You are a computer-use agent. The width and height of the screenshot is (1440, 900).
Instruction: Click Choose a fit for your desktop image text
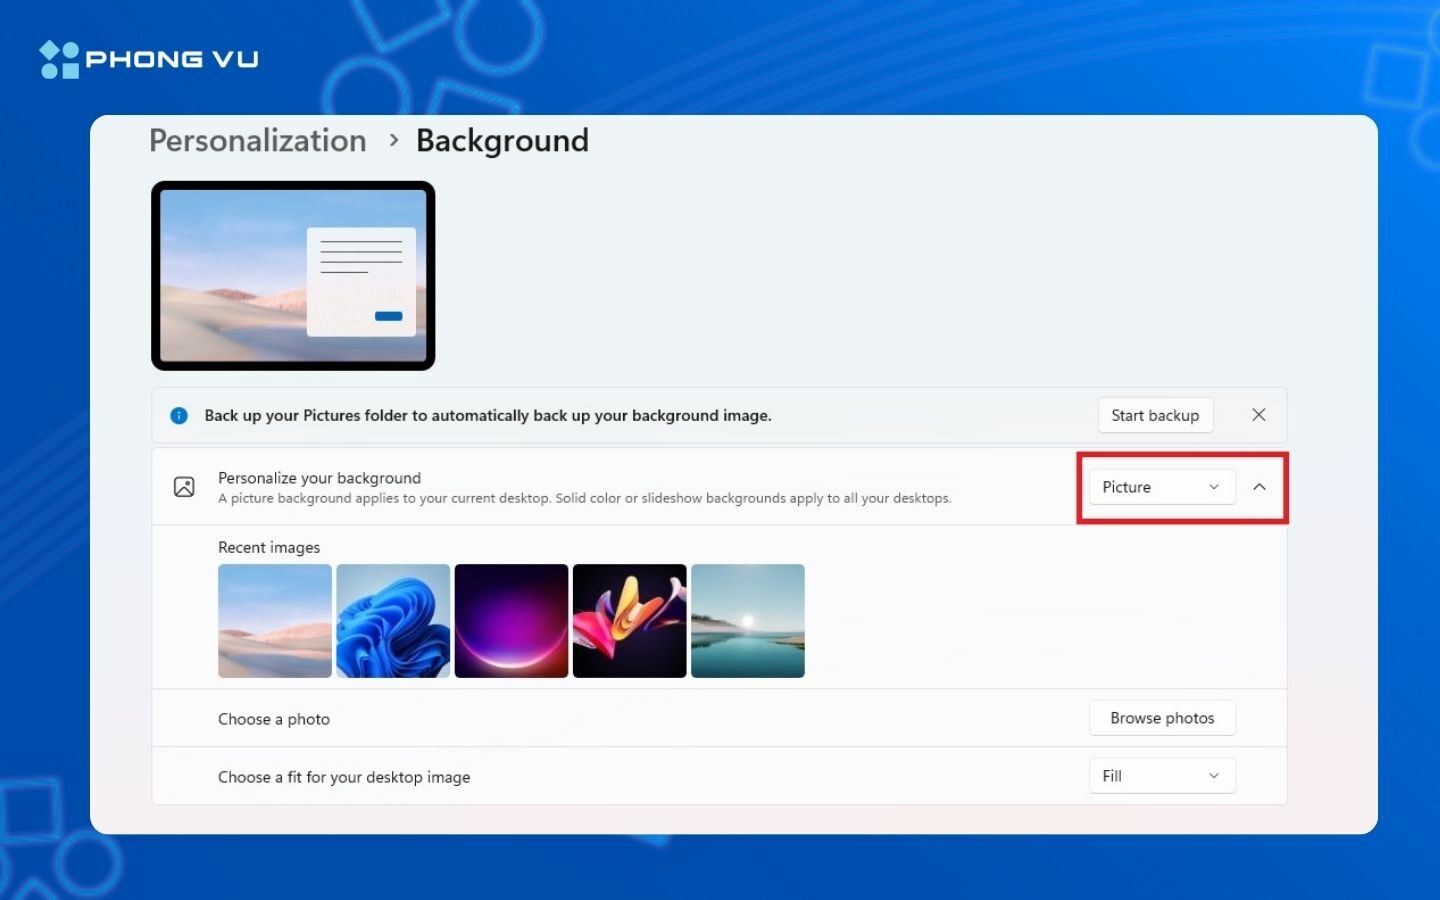coord(344,777)
